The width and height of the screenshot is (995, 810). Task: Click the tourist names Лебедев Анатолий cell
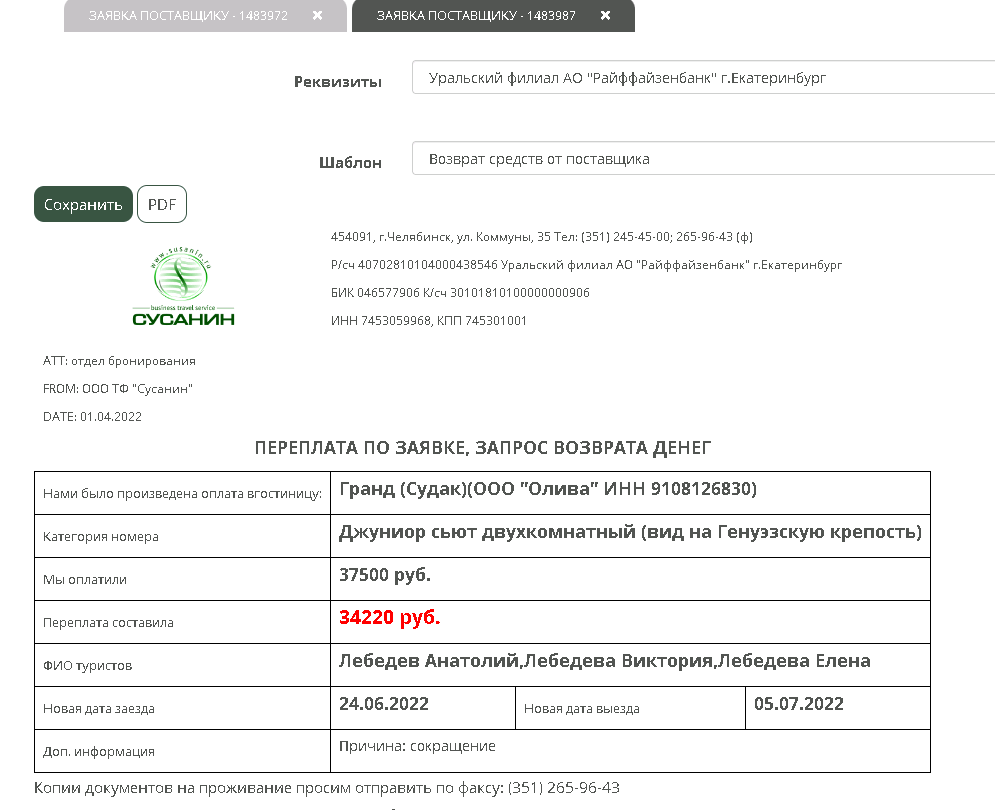click(x=604, y=661)
